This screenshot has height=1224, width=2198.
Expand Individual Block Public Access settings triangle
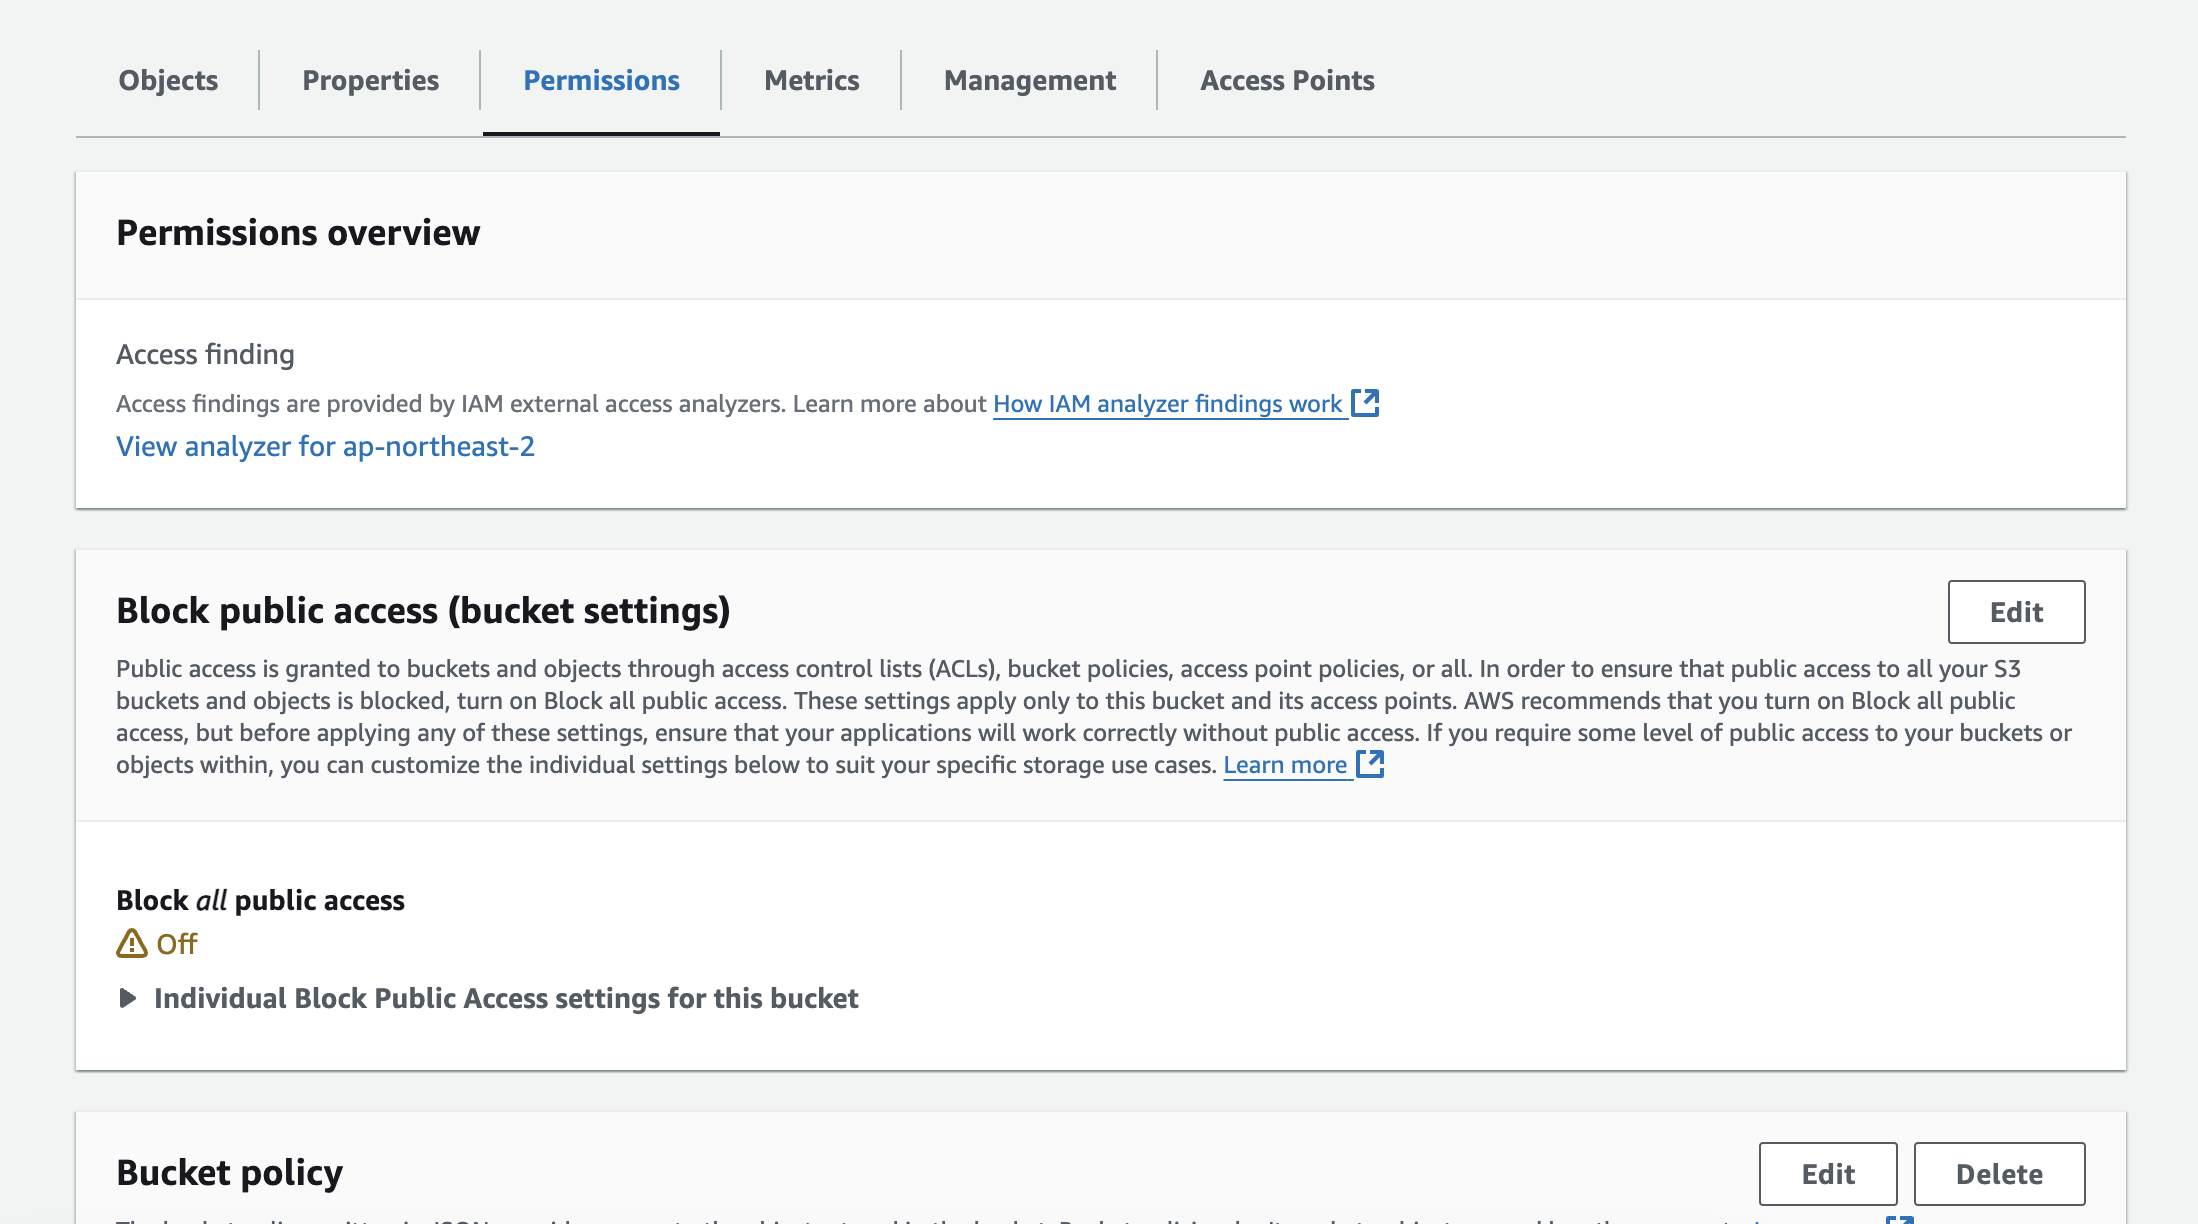coord(127,998)
